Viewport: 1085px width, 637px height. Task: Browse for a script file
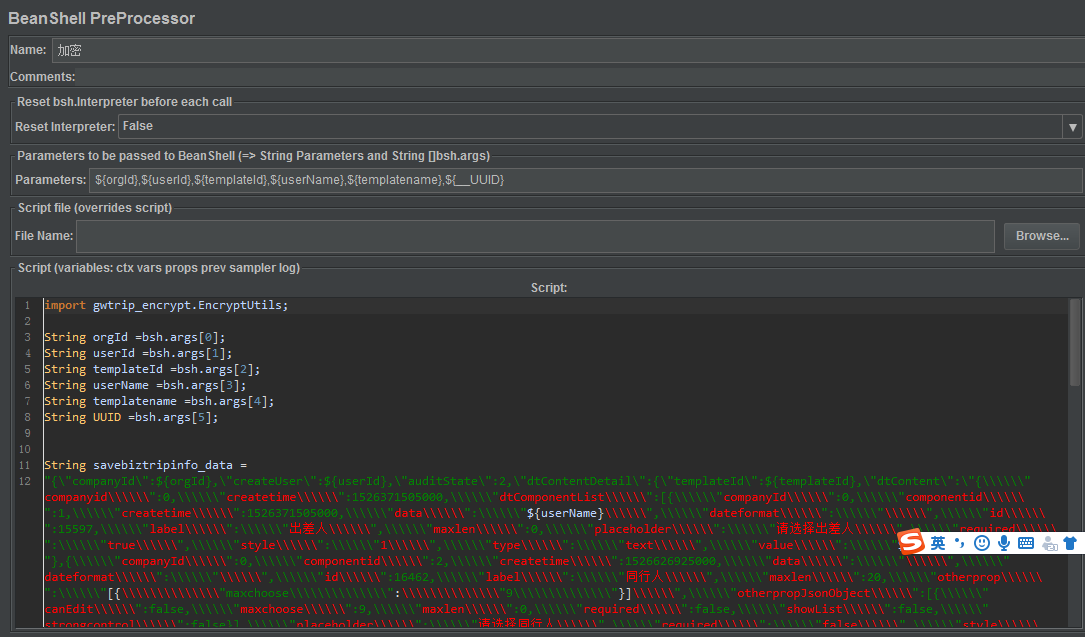[x=1041, y=237]
